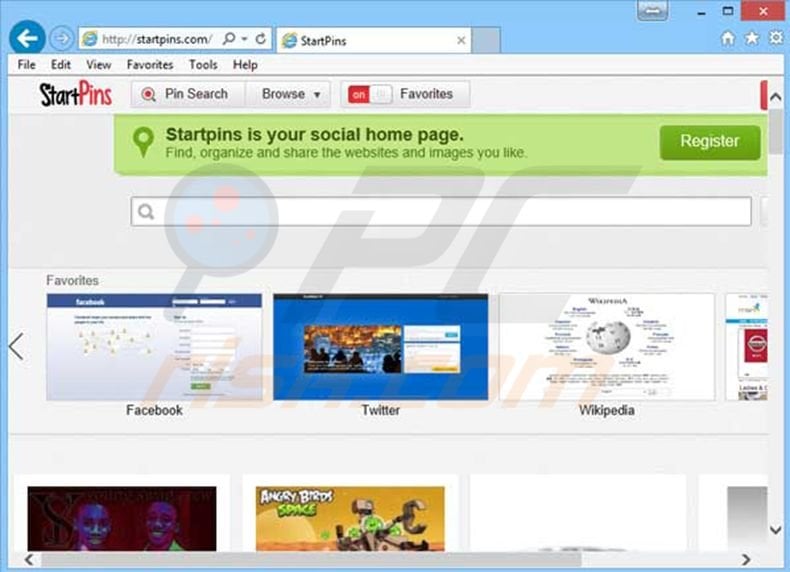Click the horizontal scrollbar thumb
790x572 pixels.
point(311,559)
